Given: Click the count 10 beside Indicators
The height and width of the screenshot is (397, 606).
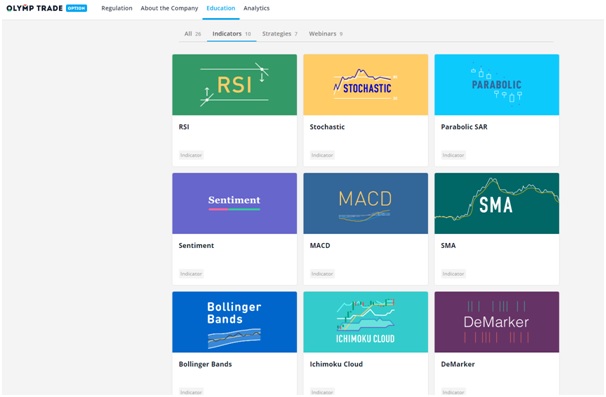Looking at the screenshot, I should click(x=248, y=34).
